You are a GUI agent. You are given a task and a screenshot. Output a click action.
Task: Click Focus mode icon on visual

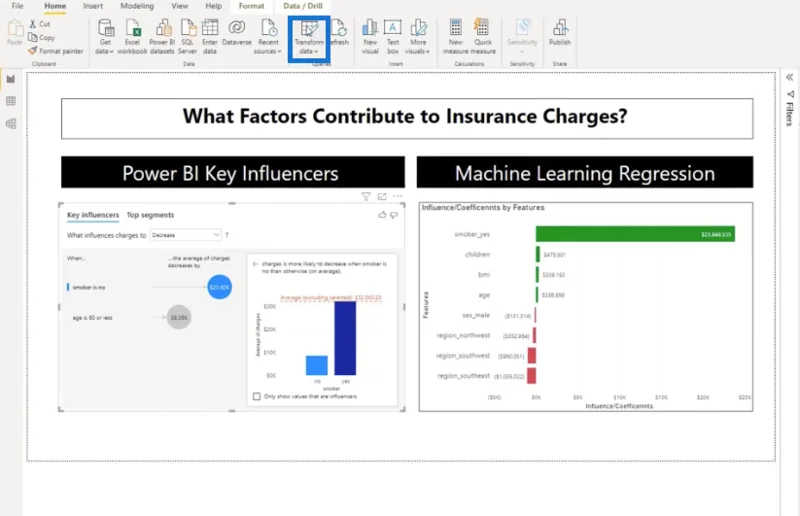click(382, 196)
